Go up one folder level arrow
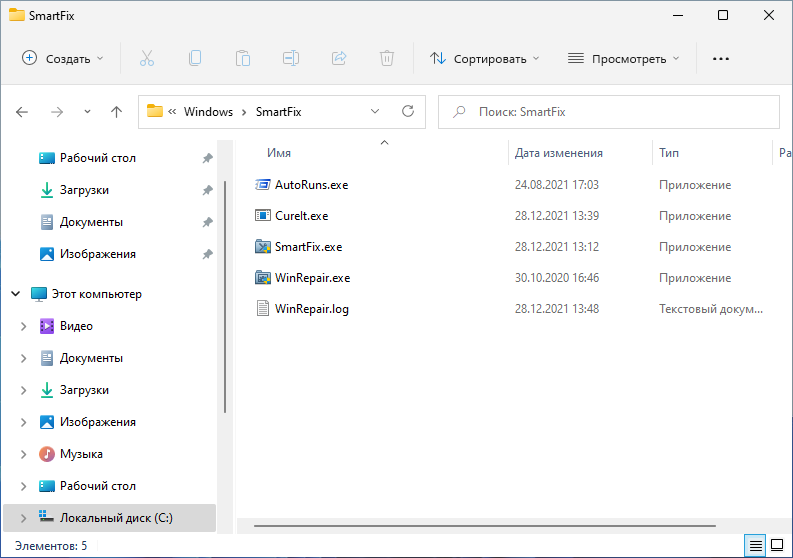This screenshot has width=793, height=558. (116, 112)
